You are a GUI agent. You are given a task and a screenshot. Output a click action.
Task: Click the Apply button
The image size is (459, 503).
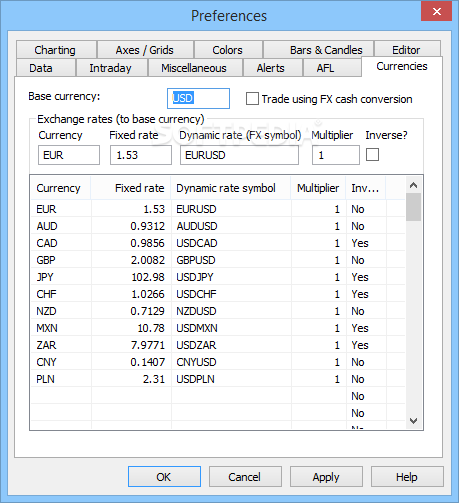tap(326, 477)
